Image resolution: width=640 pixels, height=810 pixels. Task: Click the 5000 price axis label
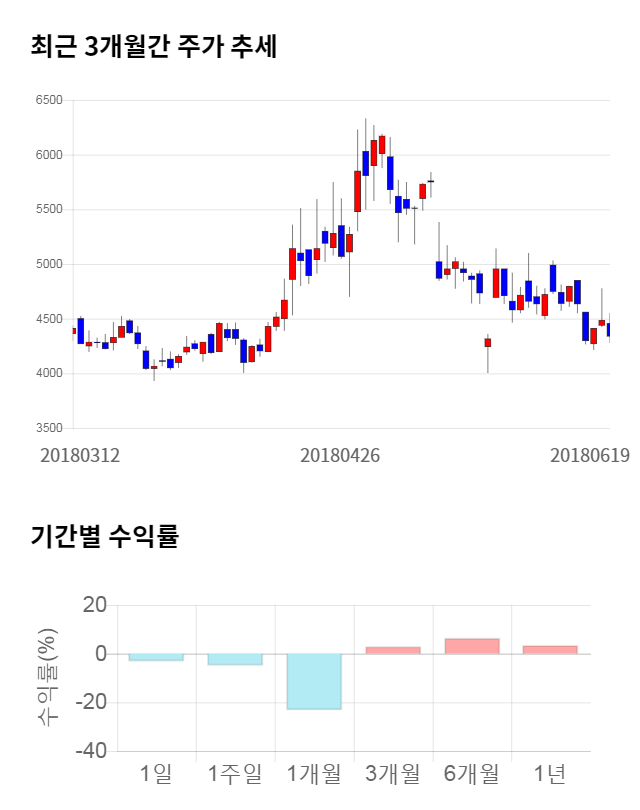[x=48, y=265]
